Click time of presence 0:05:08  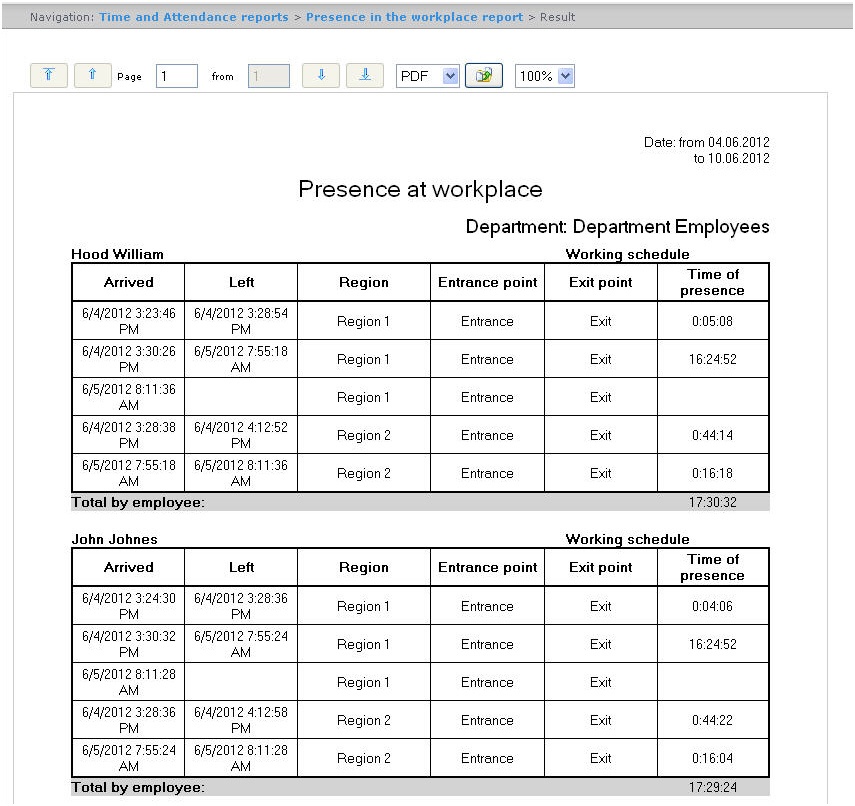click(x=712, y=321)
